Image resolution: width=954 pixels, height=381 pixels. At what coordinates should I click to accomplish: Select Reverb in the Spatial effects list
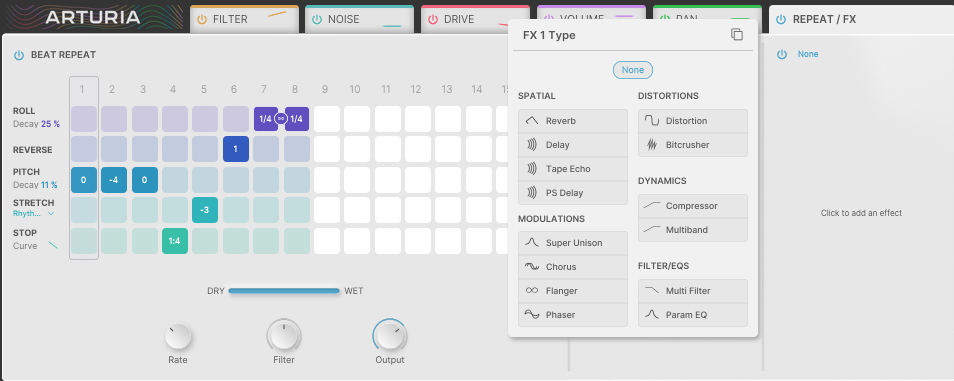point(573,121)
